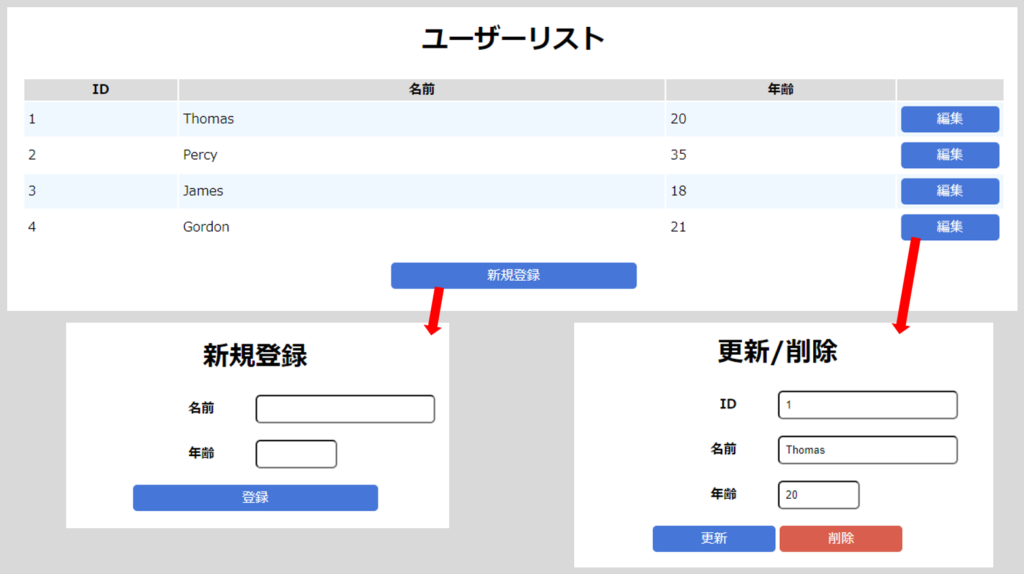Focus the 名前 field in the 新規登録 form
The image size is (1024, 574).
pos(345,409)
